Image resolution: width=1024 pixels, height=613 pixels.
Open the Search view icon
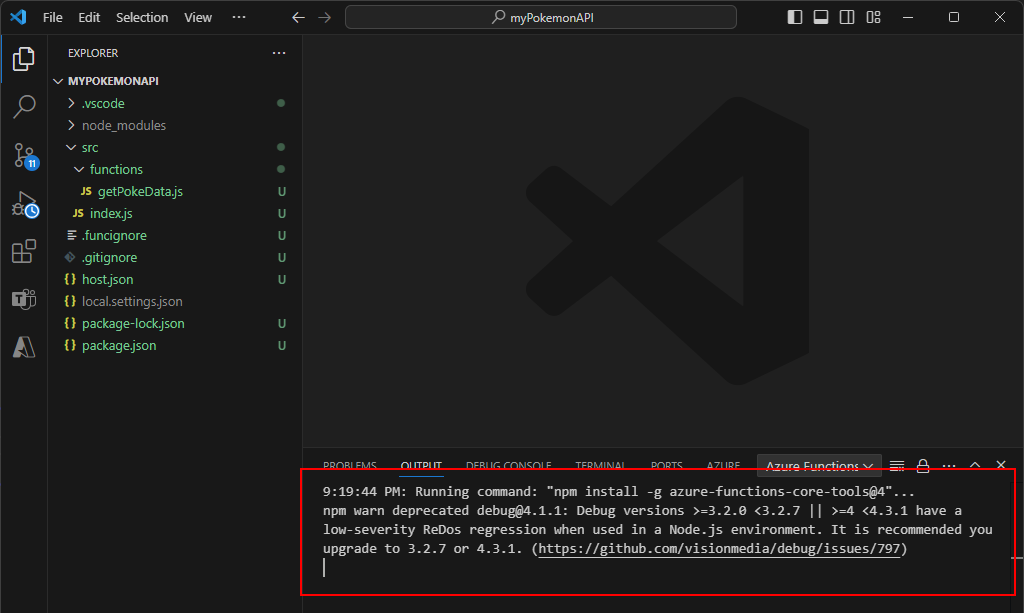pyautogui.click(x=24, y=106)
